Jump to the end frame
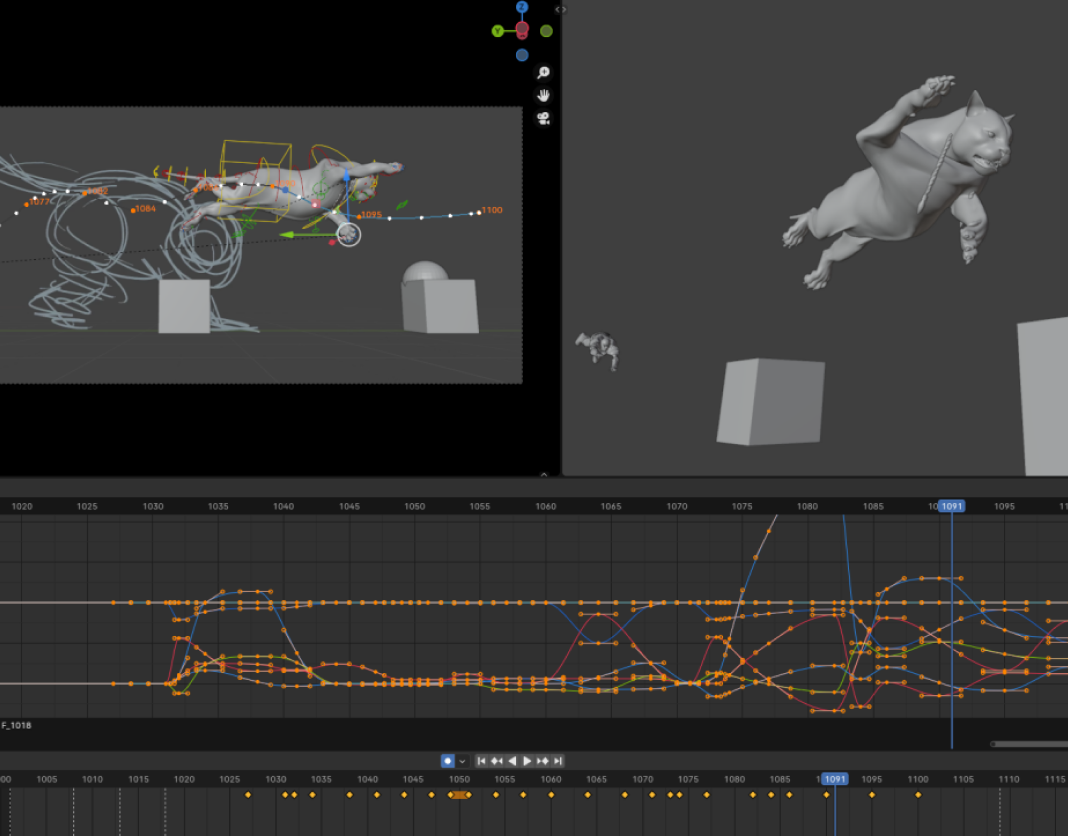 [x=558, y=761]
